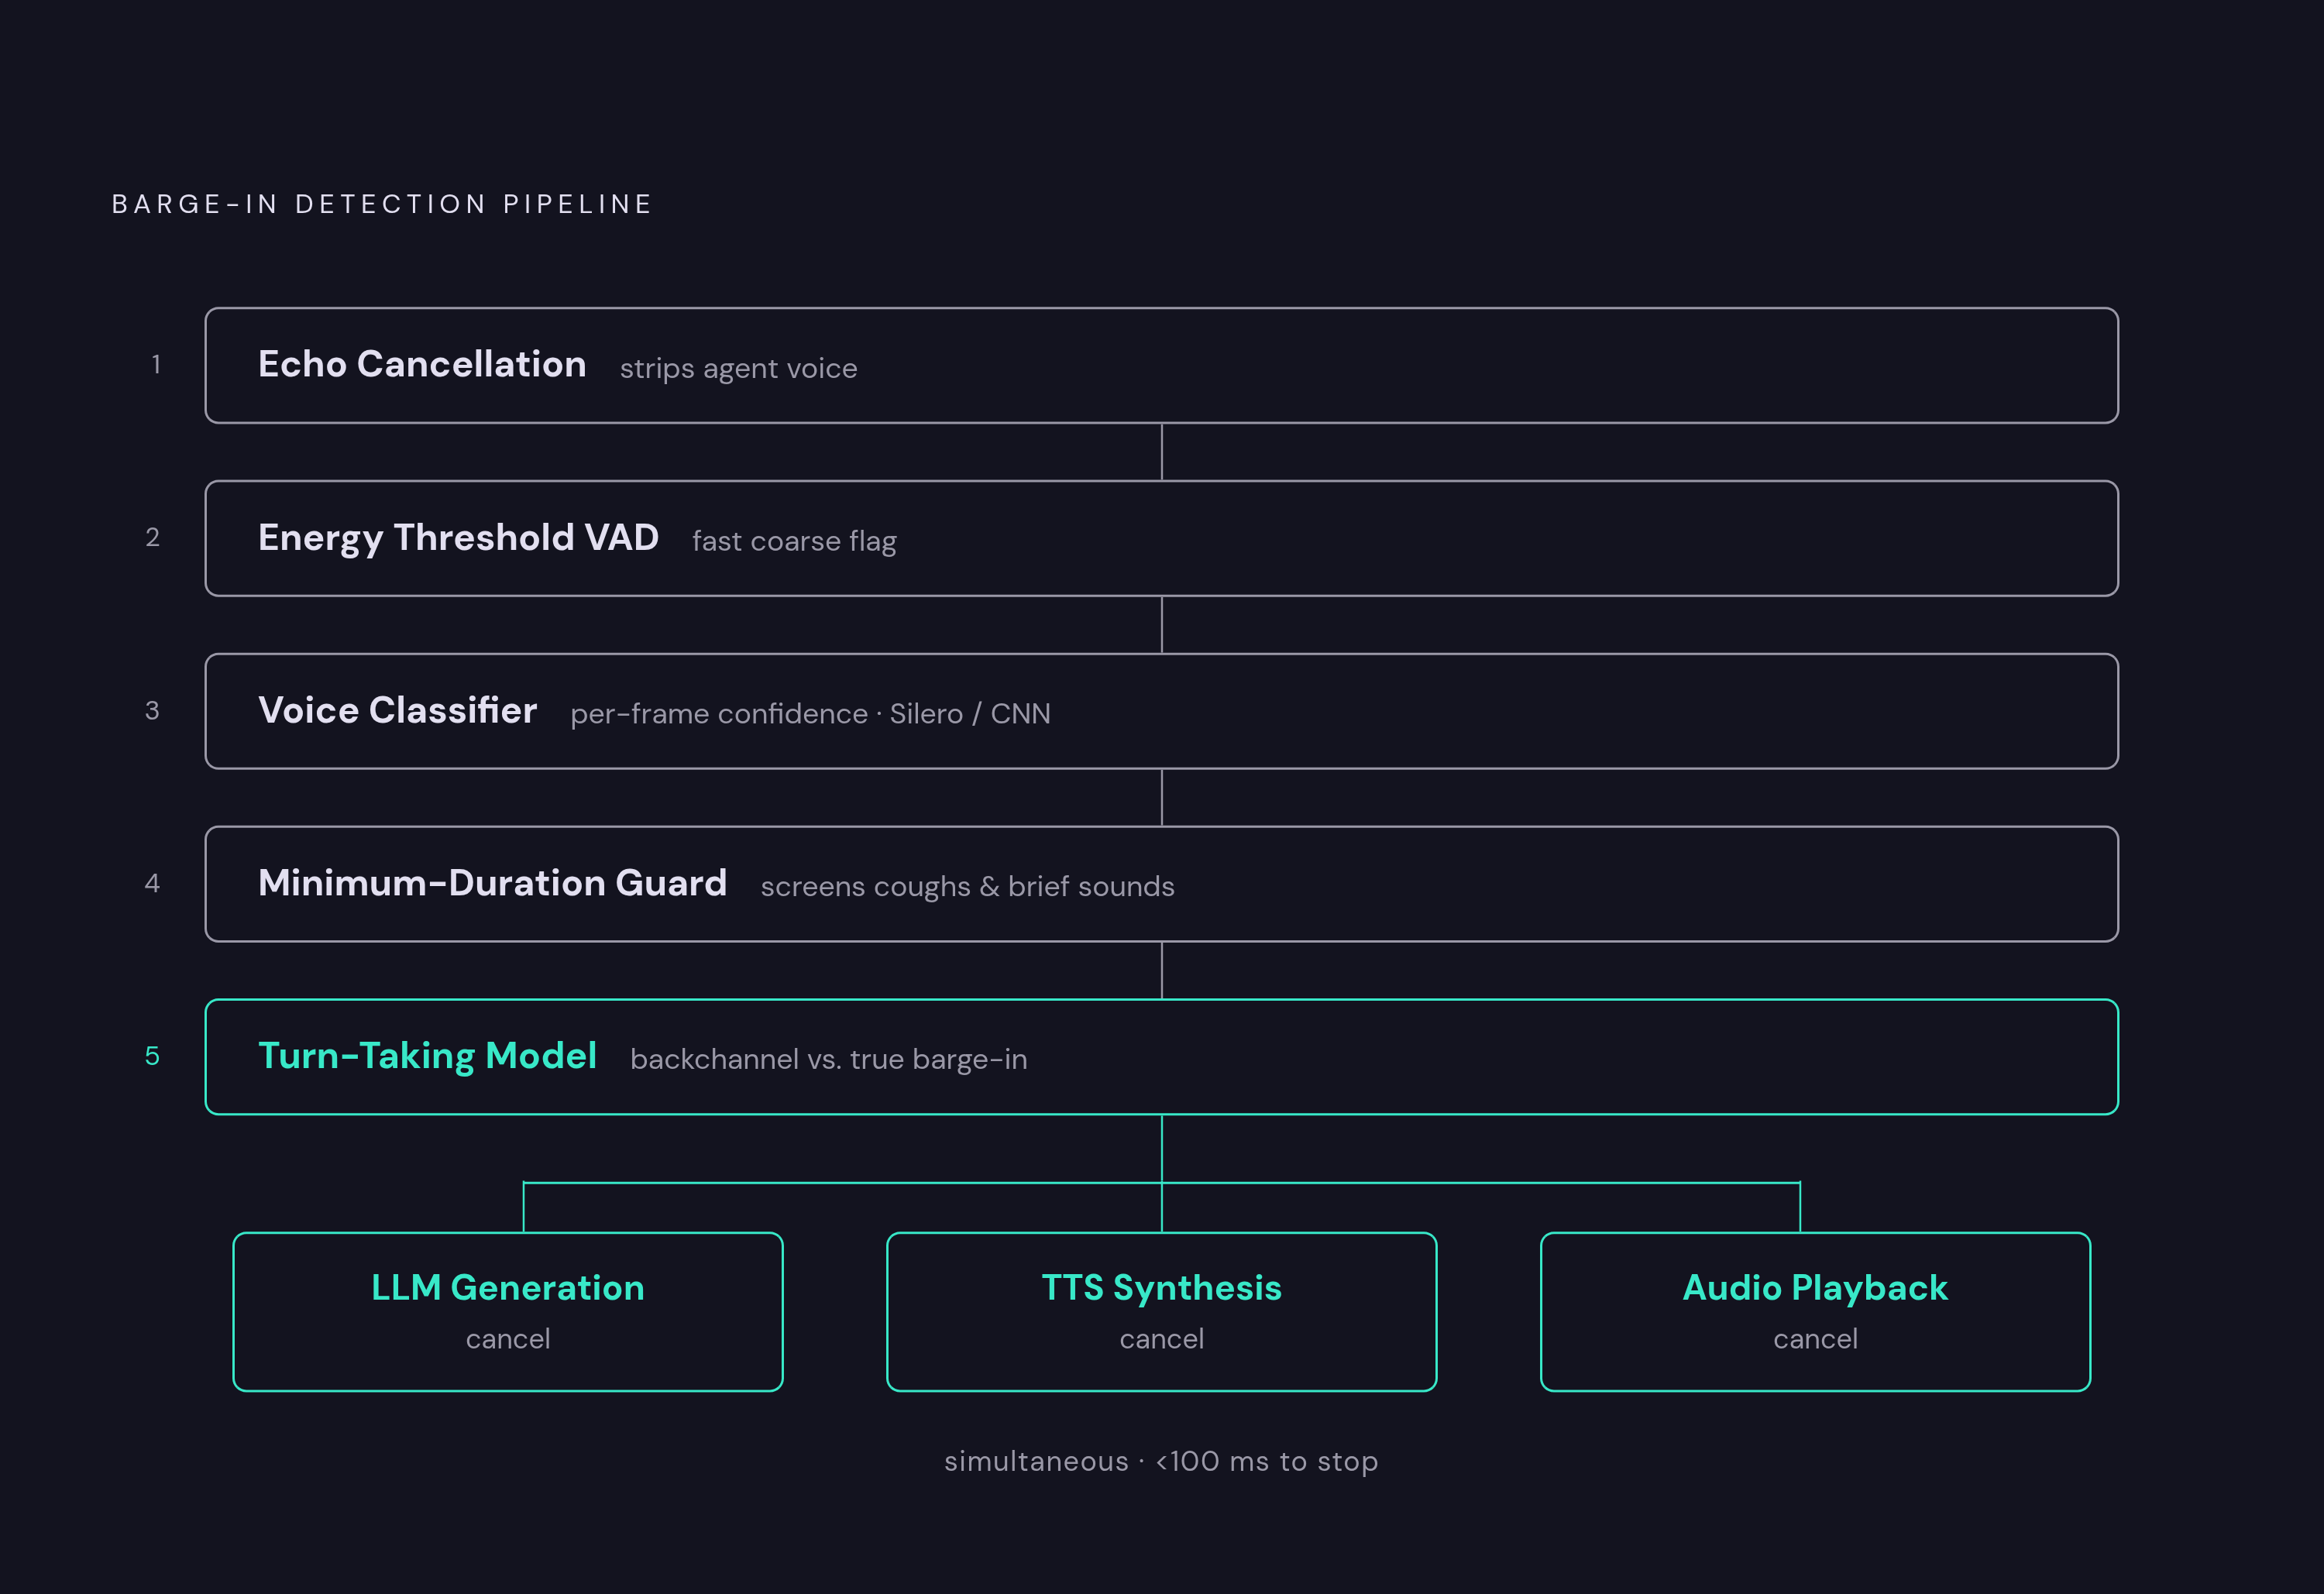Open the LLM Generation cancel box
2324x1594 pixels.
(x=508, y=1311)
